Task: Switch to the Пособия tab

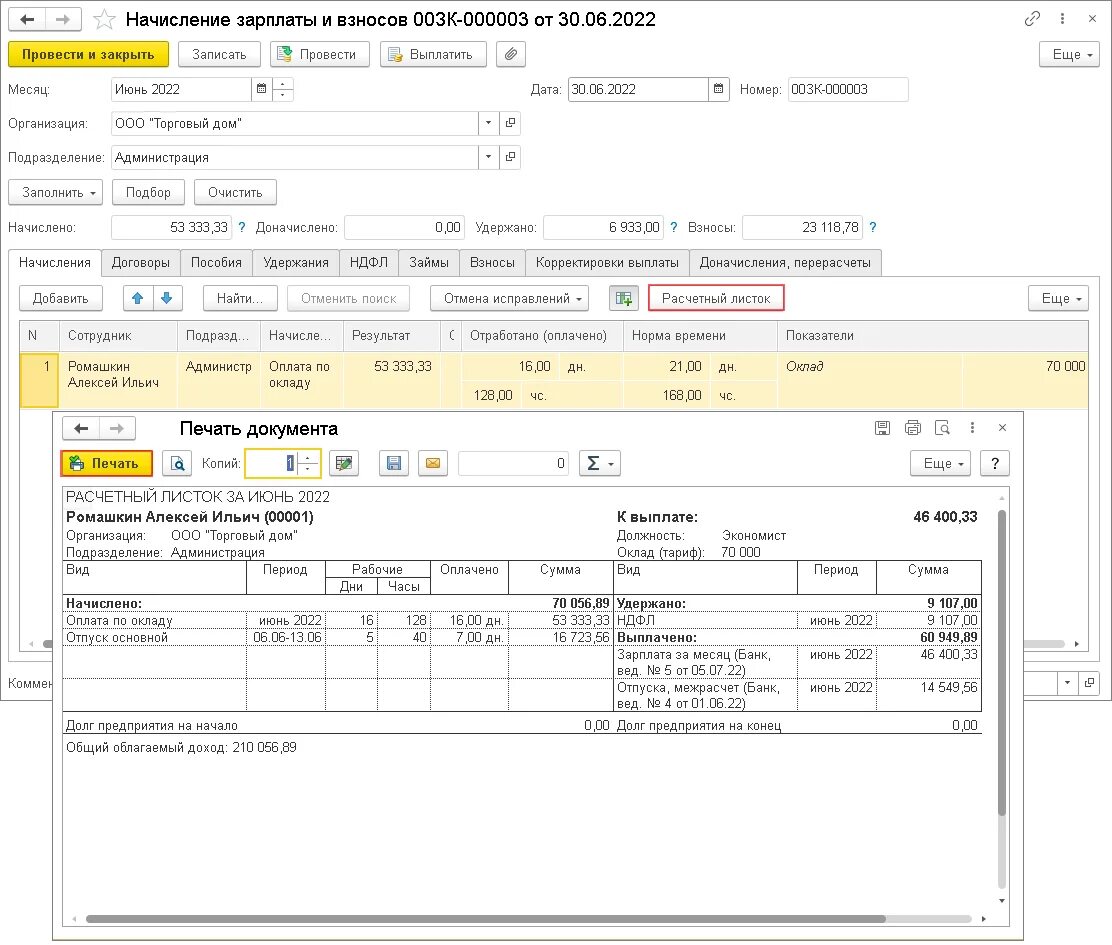Action: click(216, 262)
